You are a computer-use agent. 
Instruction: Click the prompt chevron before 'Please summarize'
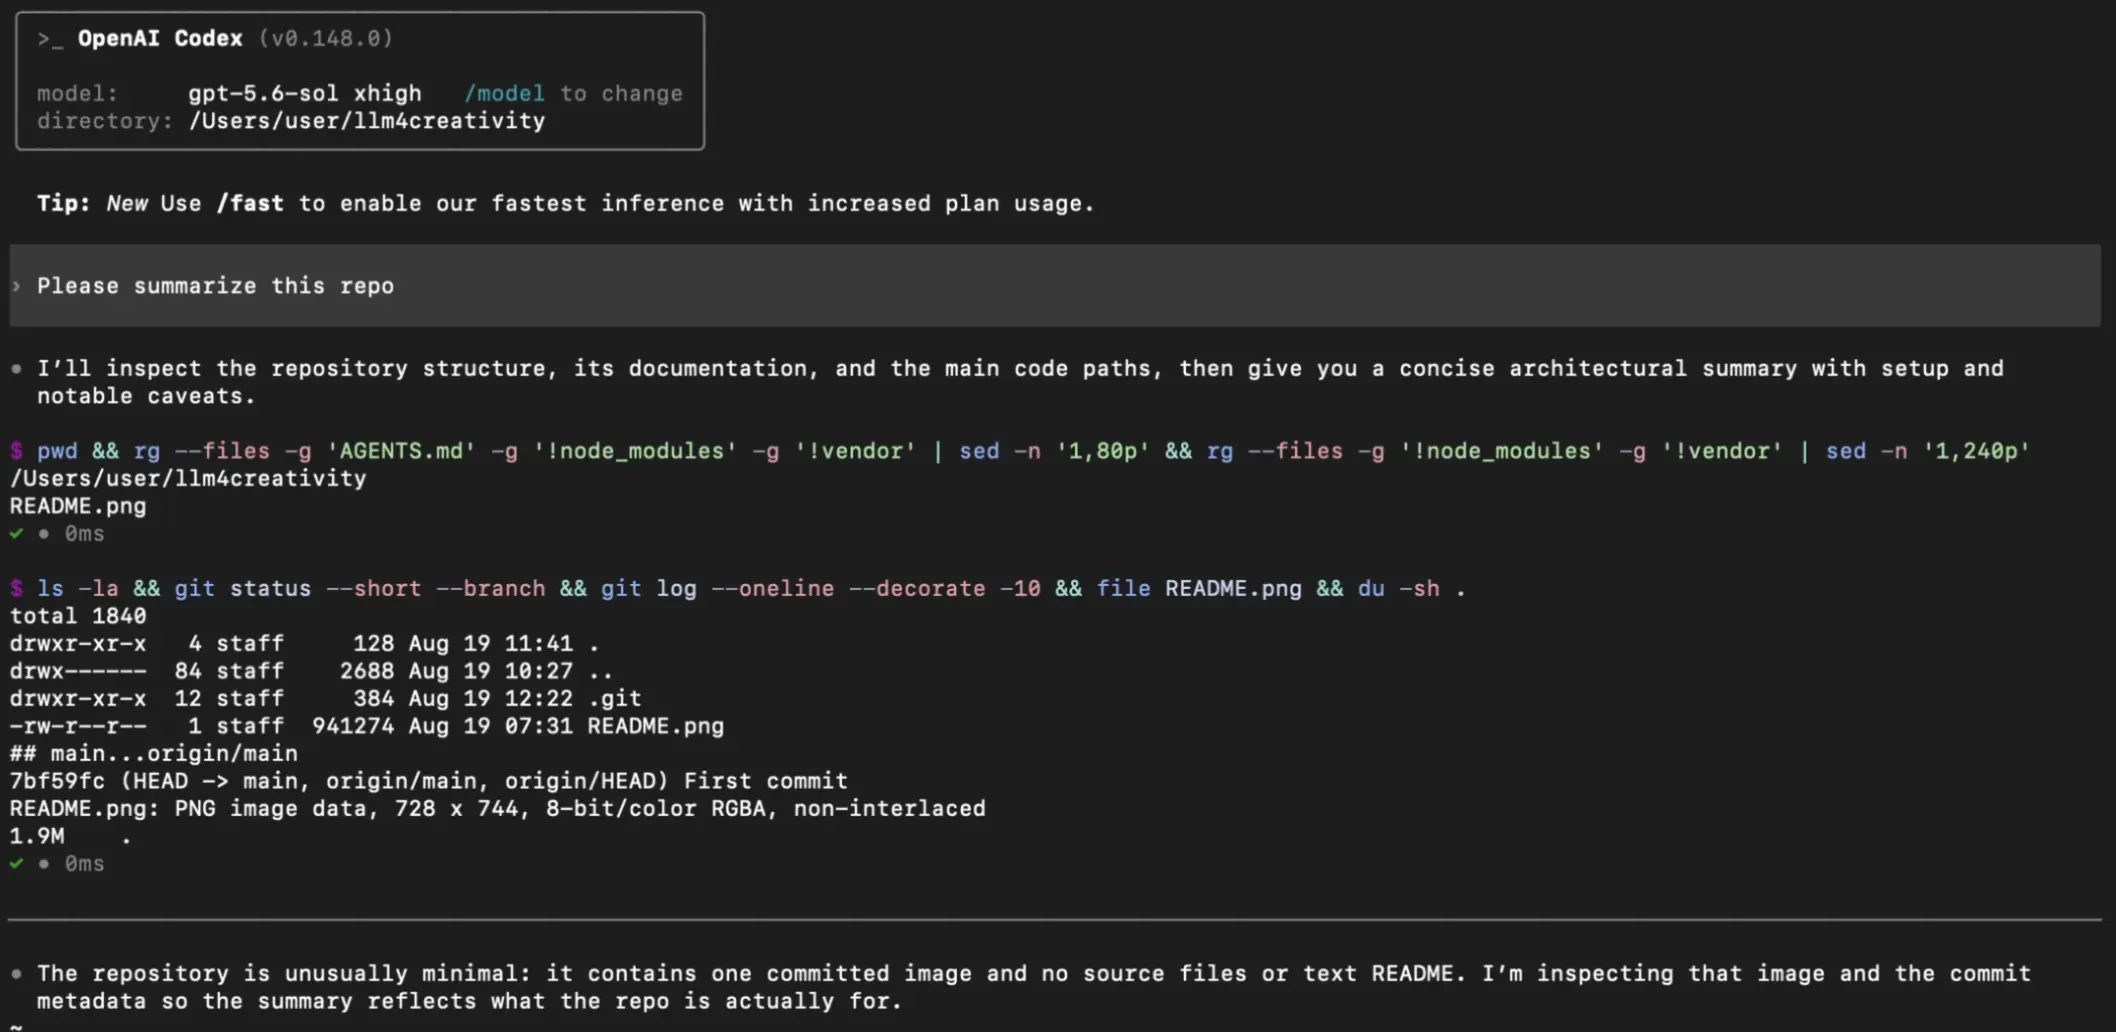pyautogui.click(x=17, y=286)
